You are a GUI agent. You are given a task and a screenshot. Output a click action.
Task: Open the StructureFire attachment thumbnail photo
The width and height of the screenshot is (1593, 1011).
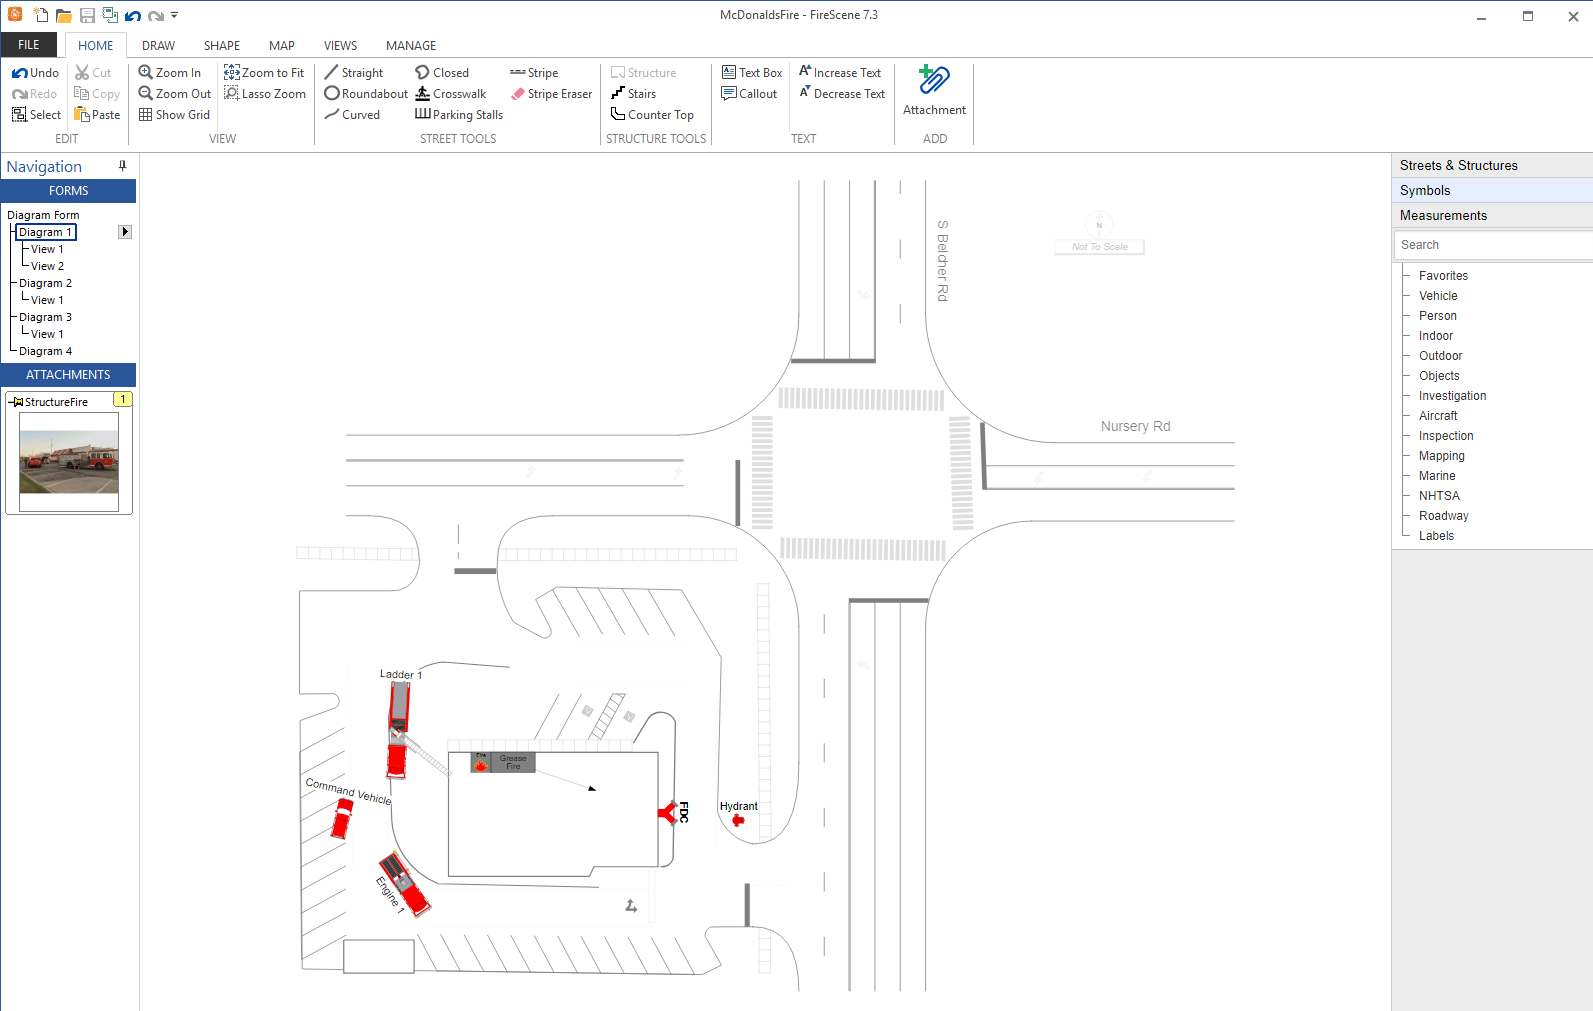coord(69,462)
